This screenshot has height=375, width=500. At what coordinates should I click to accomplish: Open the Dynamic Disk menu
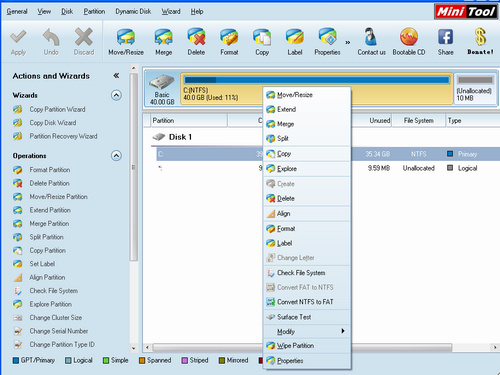click(x=133, y=11)
